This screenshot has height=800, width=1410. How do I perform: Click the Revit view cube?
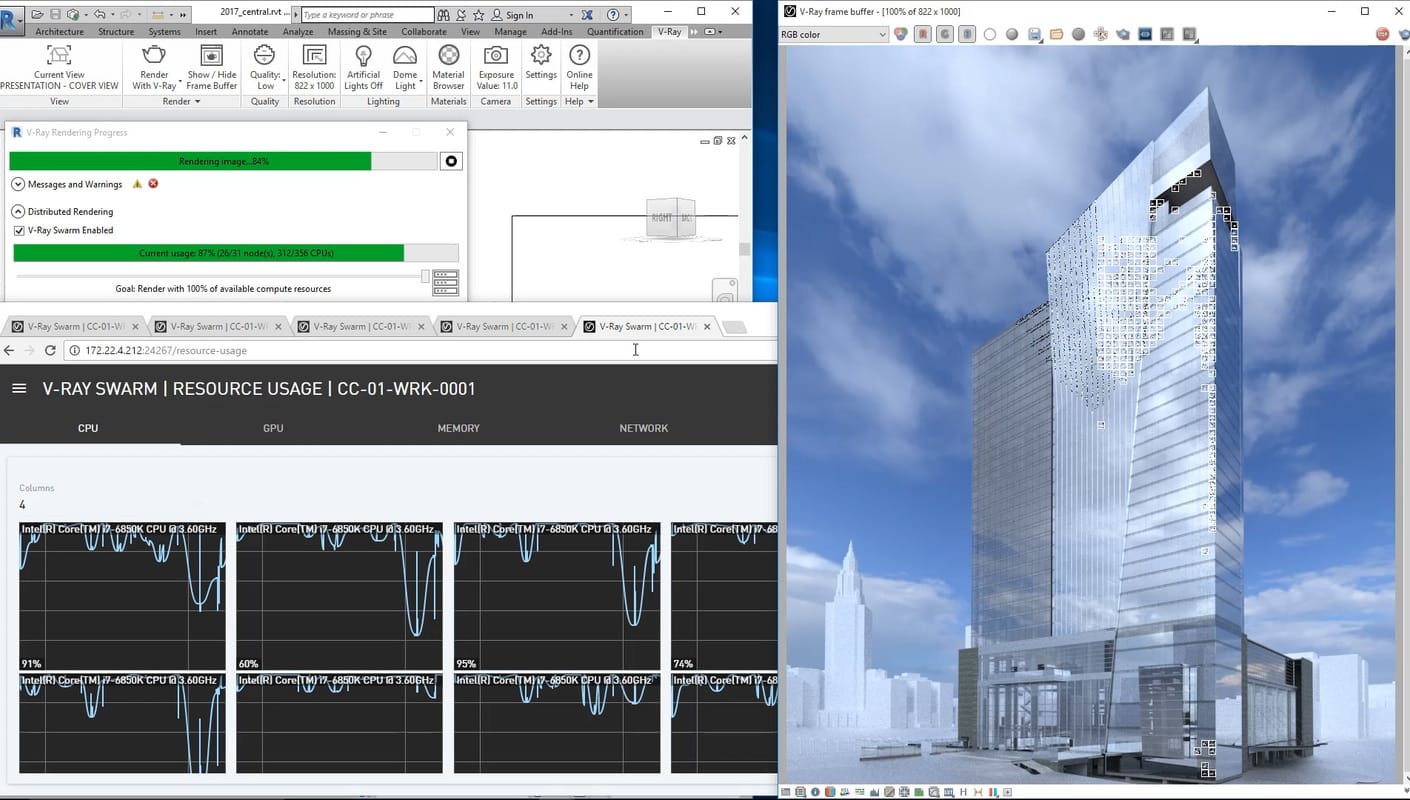(x=671, y=218)
